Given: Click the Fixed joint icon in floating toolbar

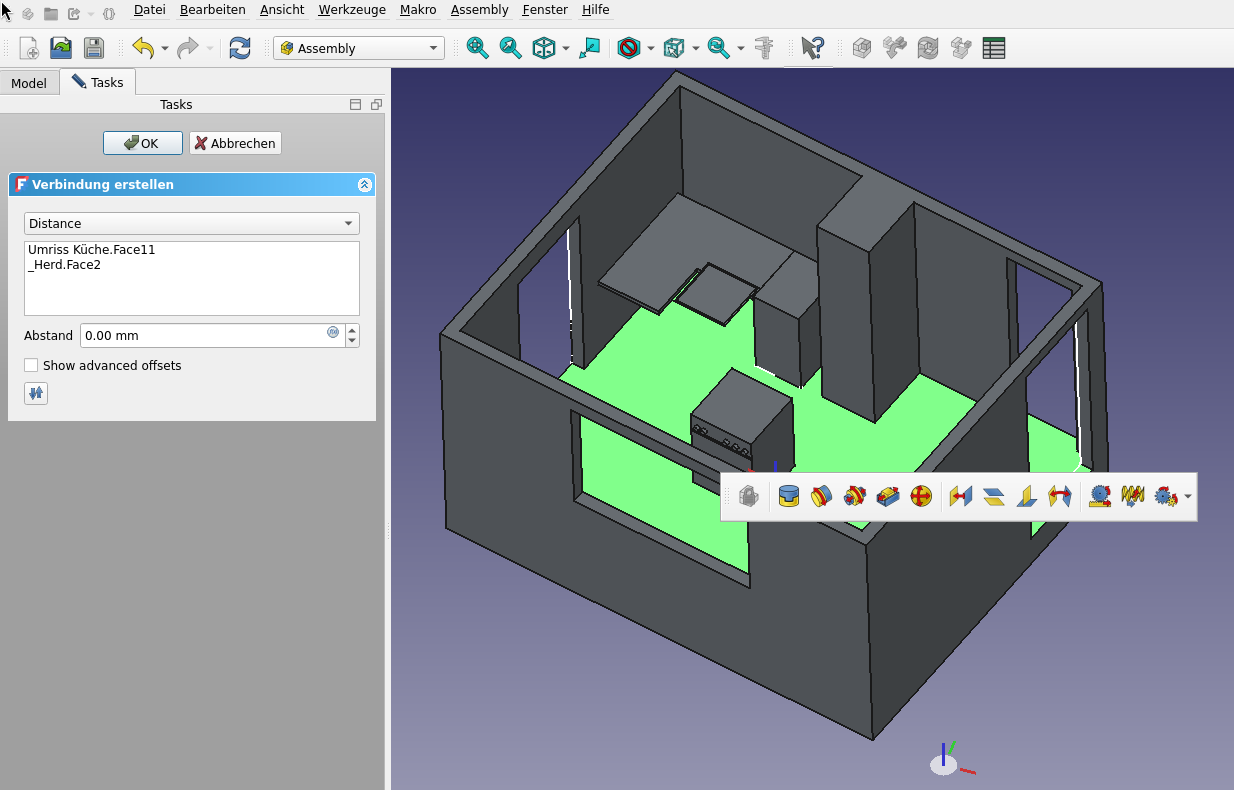Looking at the screenshot, I should click(788, 496).
